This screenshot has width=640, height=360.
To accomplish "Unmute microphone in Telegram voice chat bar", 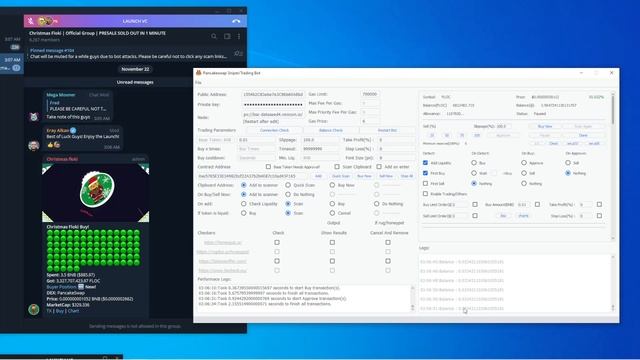I will point(31,21).
